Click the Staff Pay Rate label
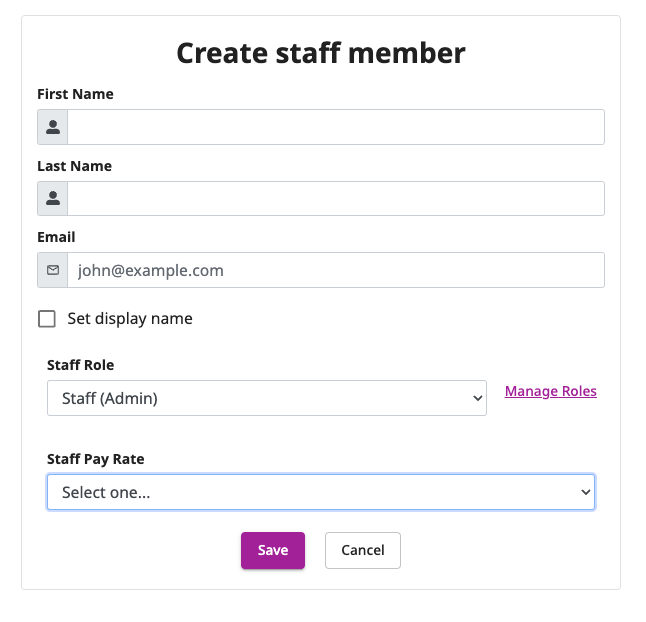This screenshot has width=646, height=622. pyautogui.click(x=96, y=459)
